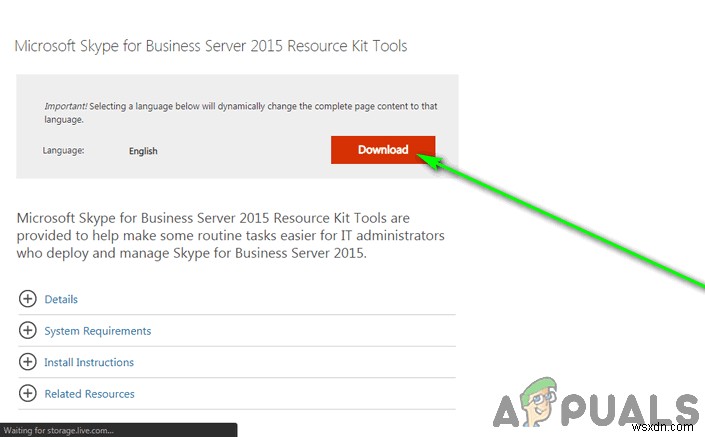705x437 pixels.
Task: Expand the Related Resources text link
Action: point(89,394)
